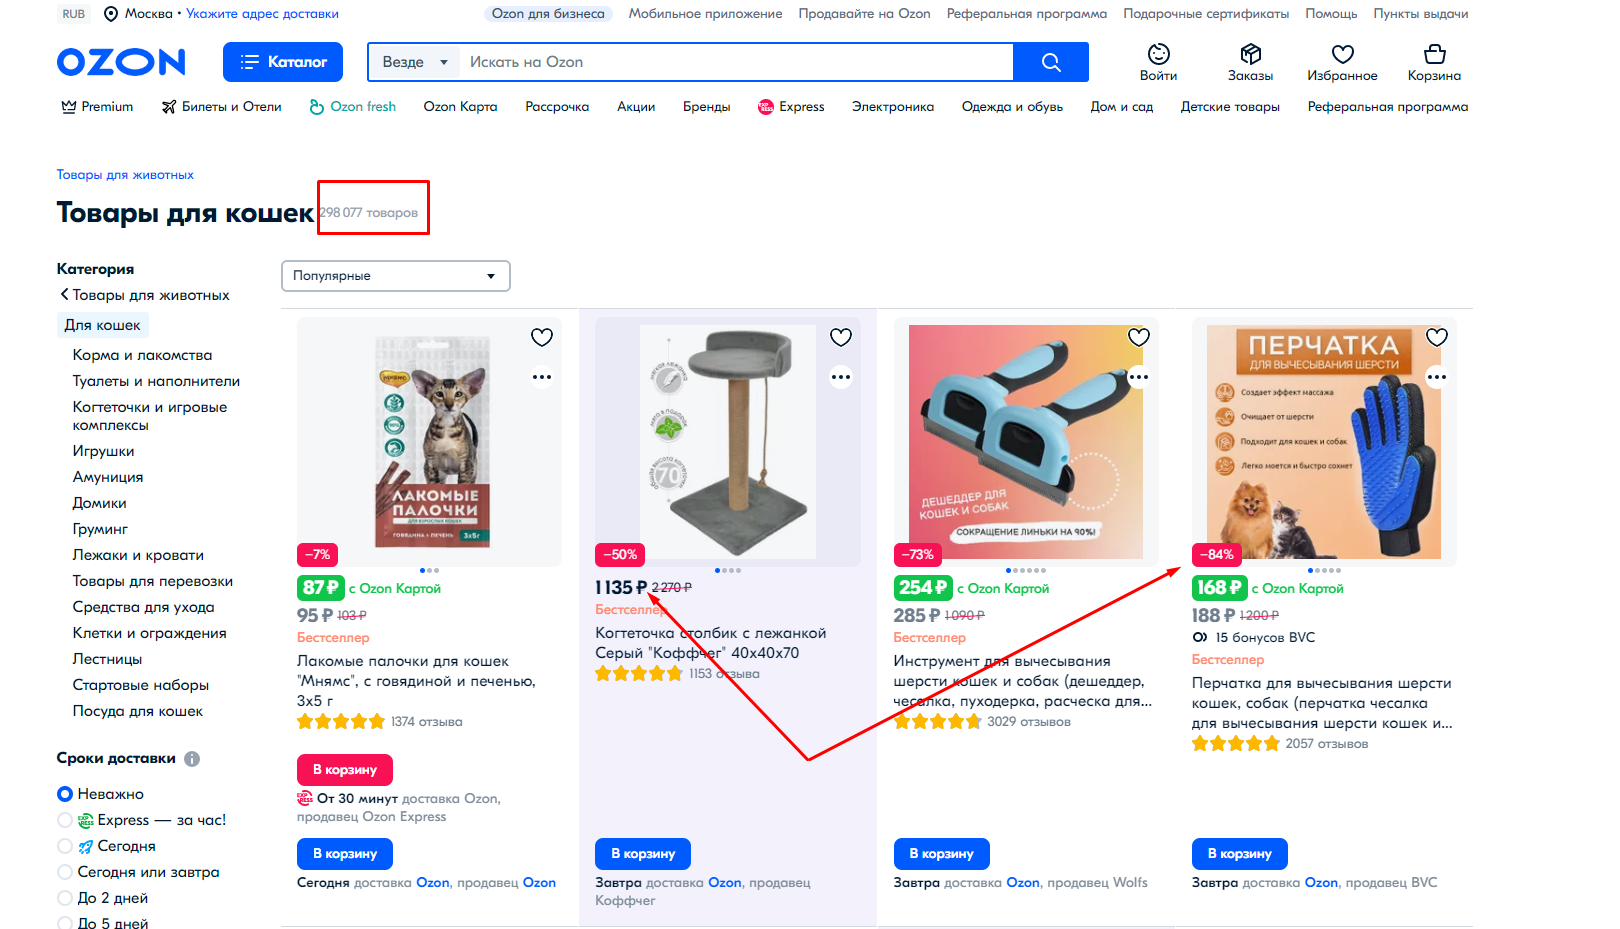Add Перчатка для вычесывания to favorites
The width and height of the screenshot is (1620, 929).
pyautogui.click(x=1437, y=338)
